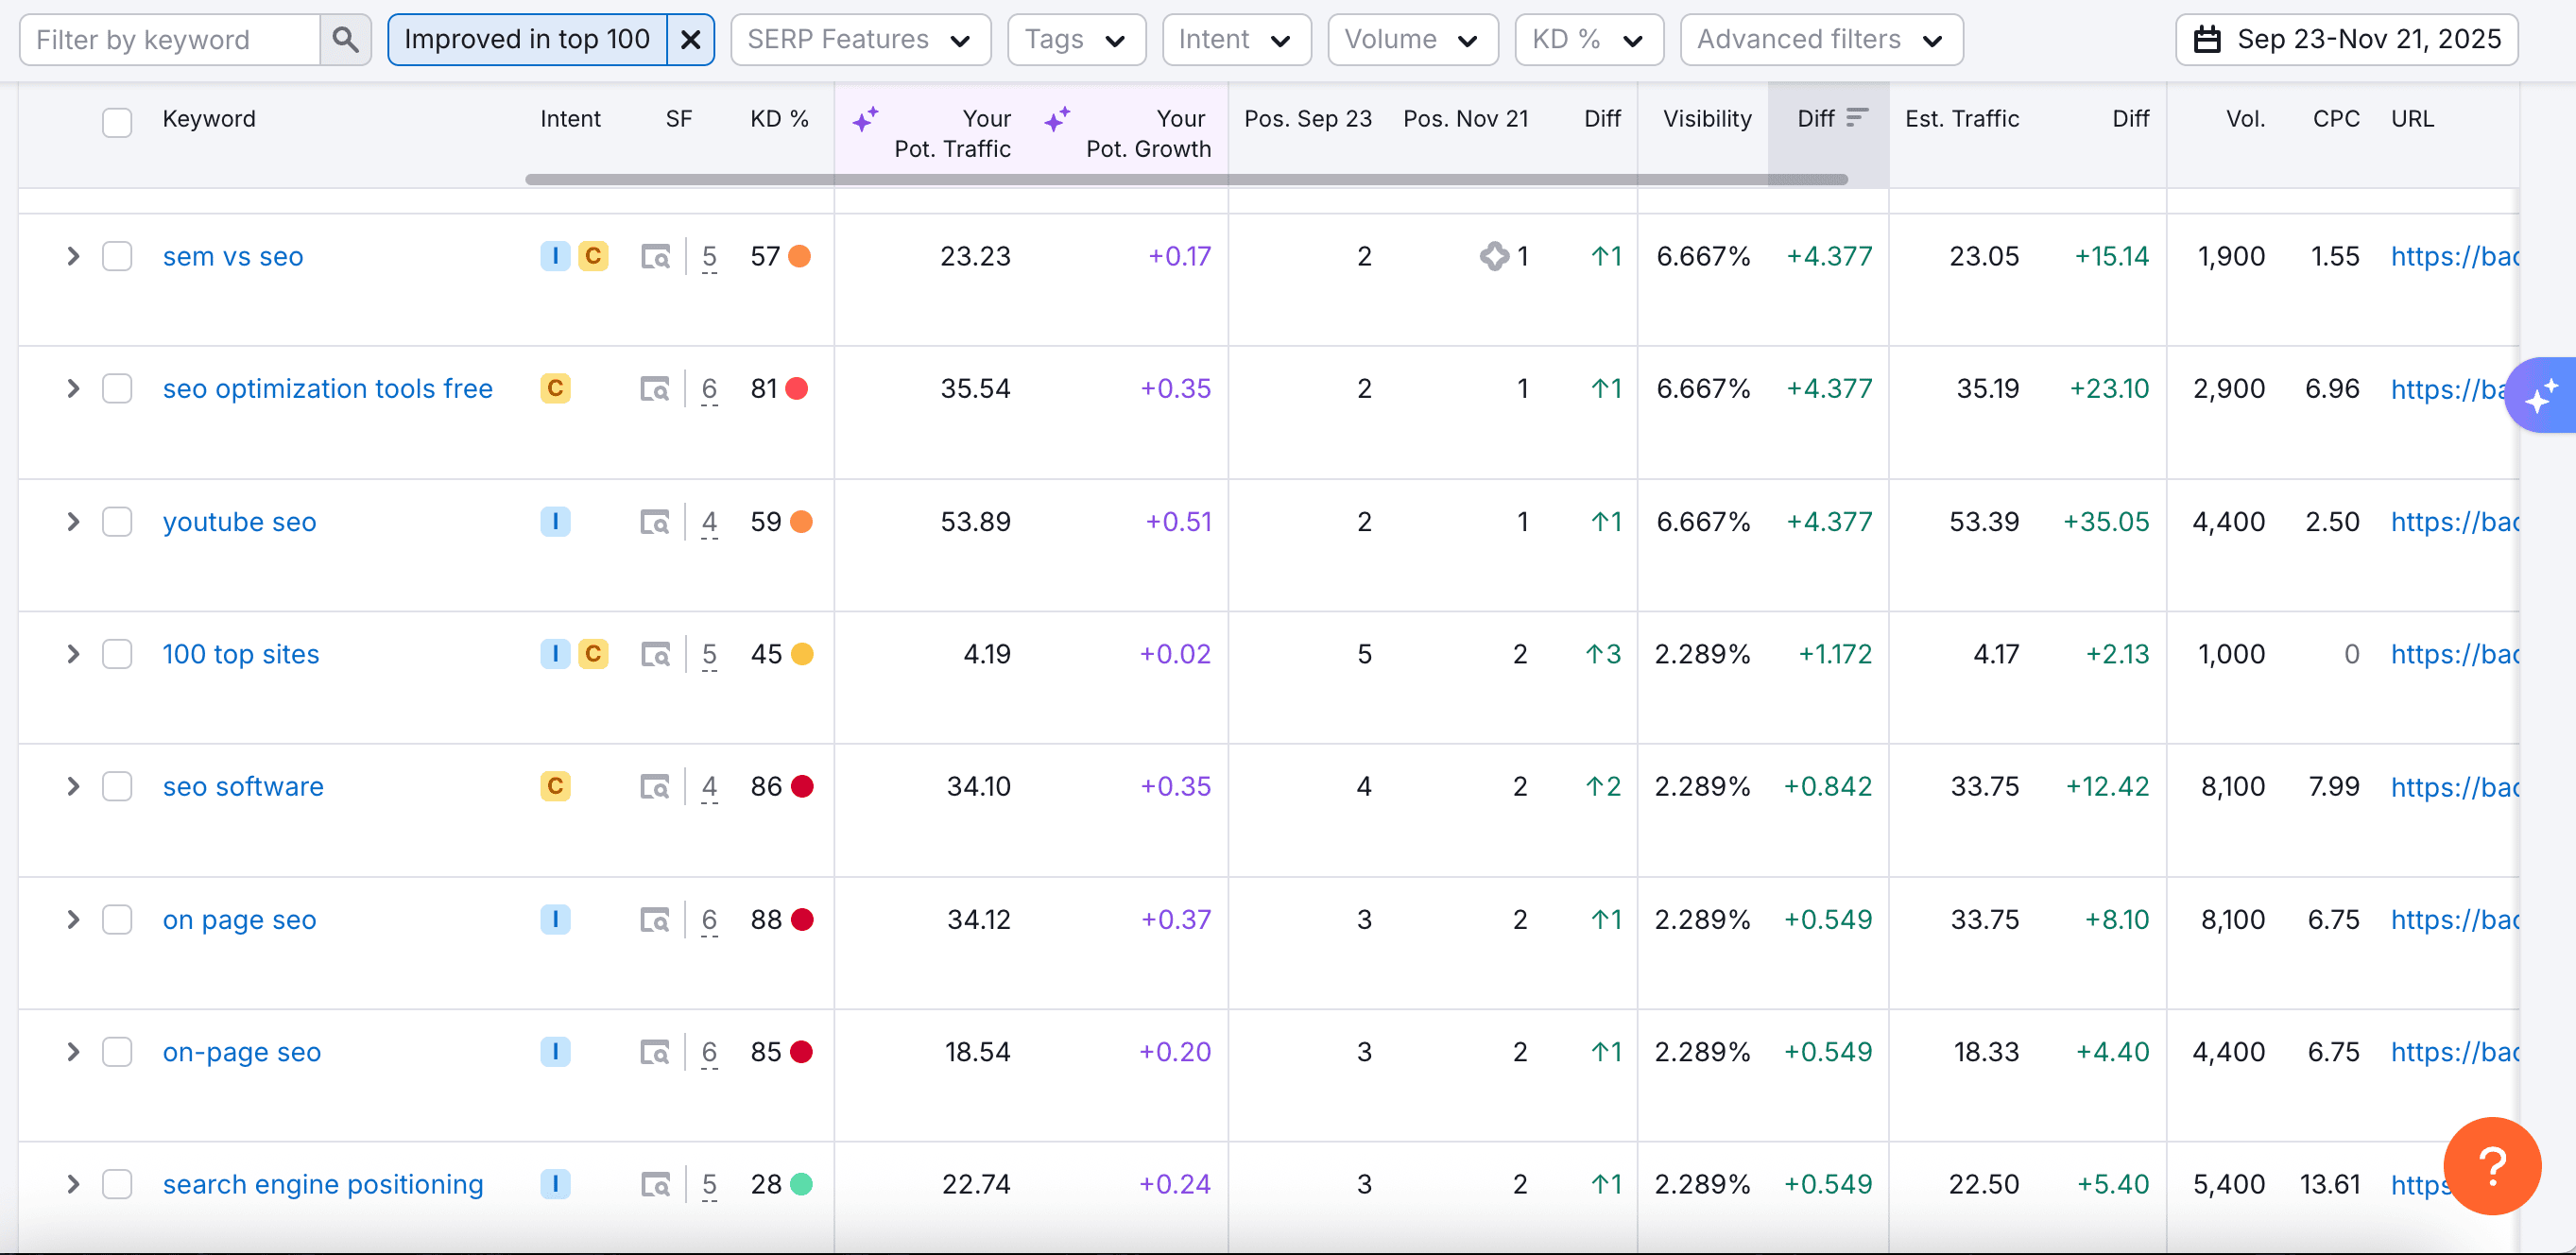Image resolution: width=2576 pixels, height=1255 pixels.
Task: Click the sort icon on the Visibility Diff column
Action: point(1857,118)
